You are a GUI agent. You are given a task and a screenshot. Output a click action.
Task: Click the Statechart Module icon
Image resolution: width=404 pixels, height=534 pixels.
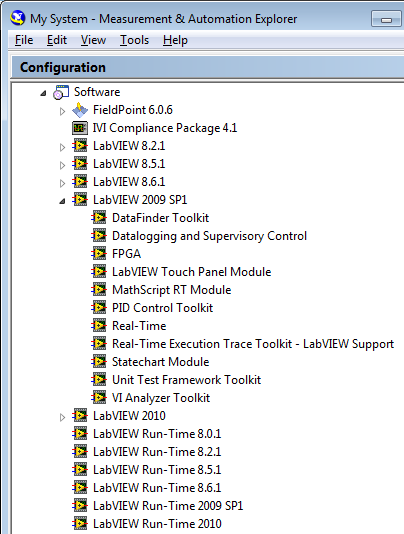pos(99,362)
